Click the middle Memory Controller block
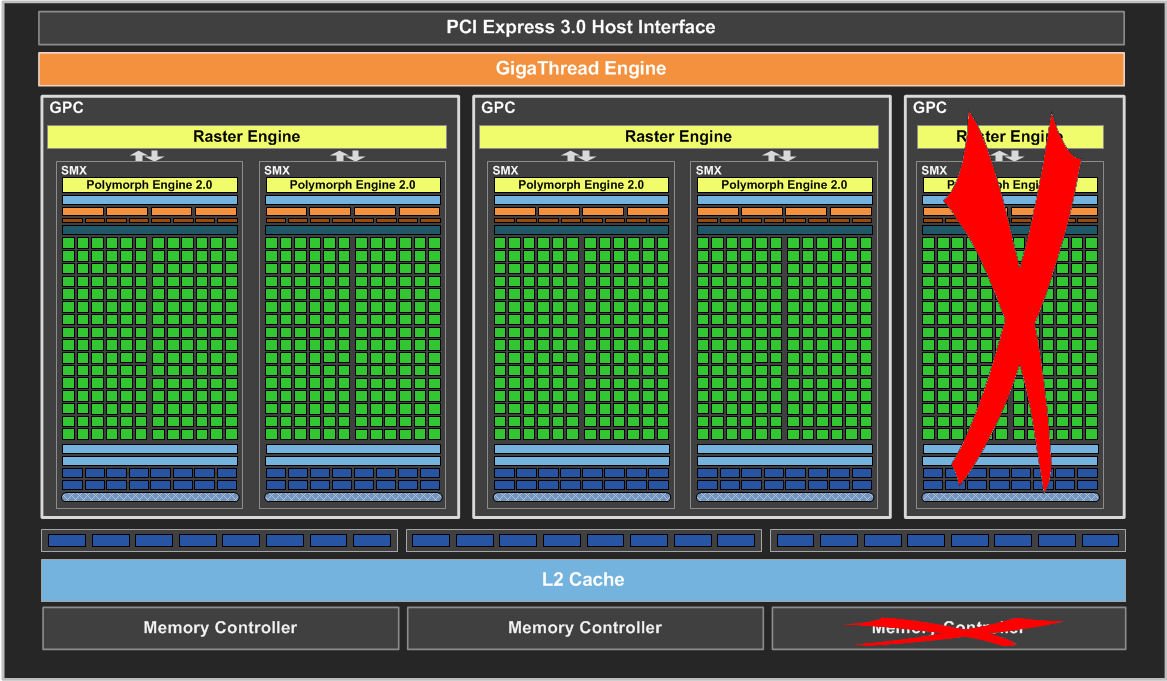 point(585,627)
